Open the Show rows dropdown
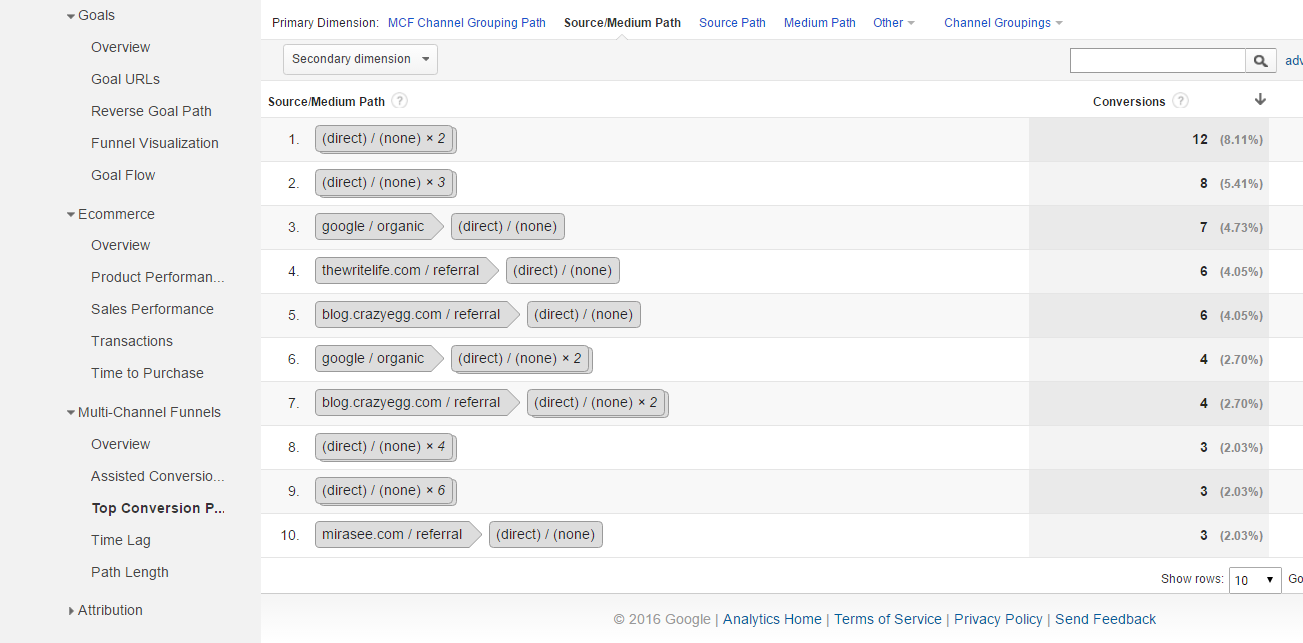Screen dimensions: 1303x643 [1254, 580]
